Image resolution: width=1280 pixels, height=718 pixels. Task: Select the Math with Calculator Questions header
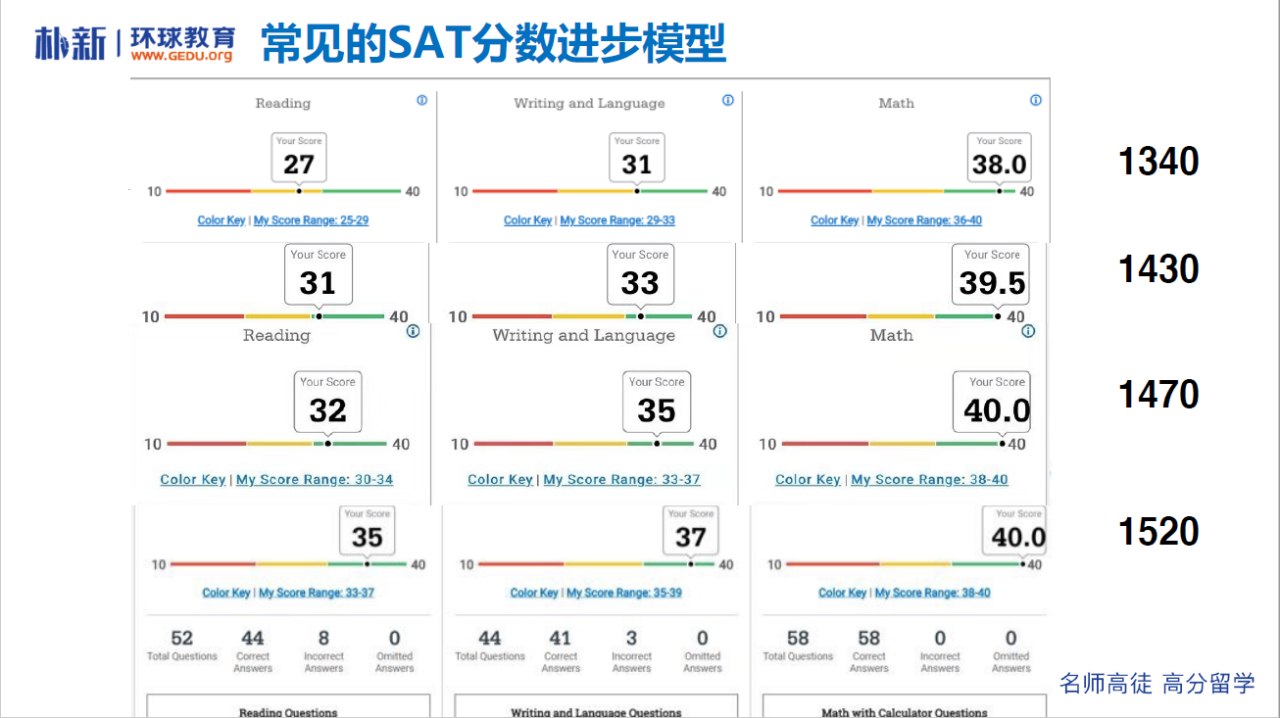(904, 712)
